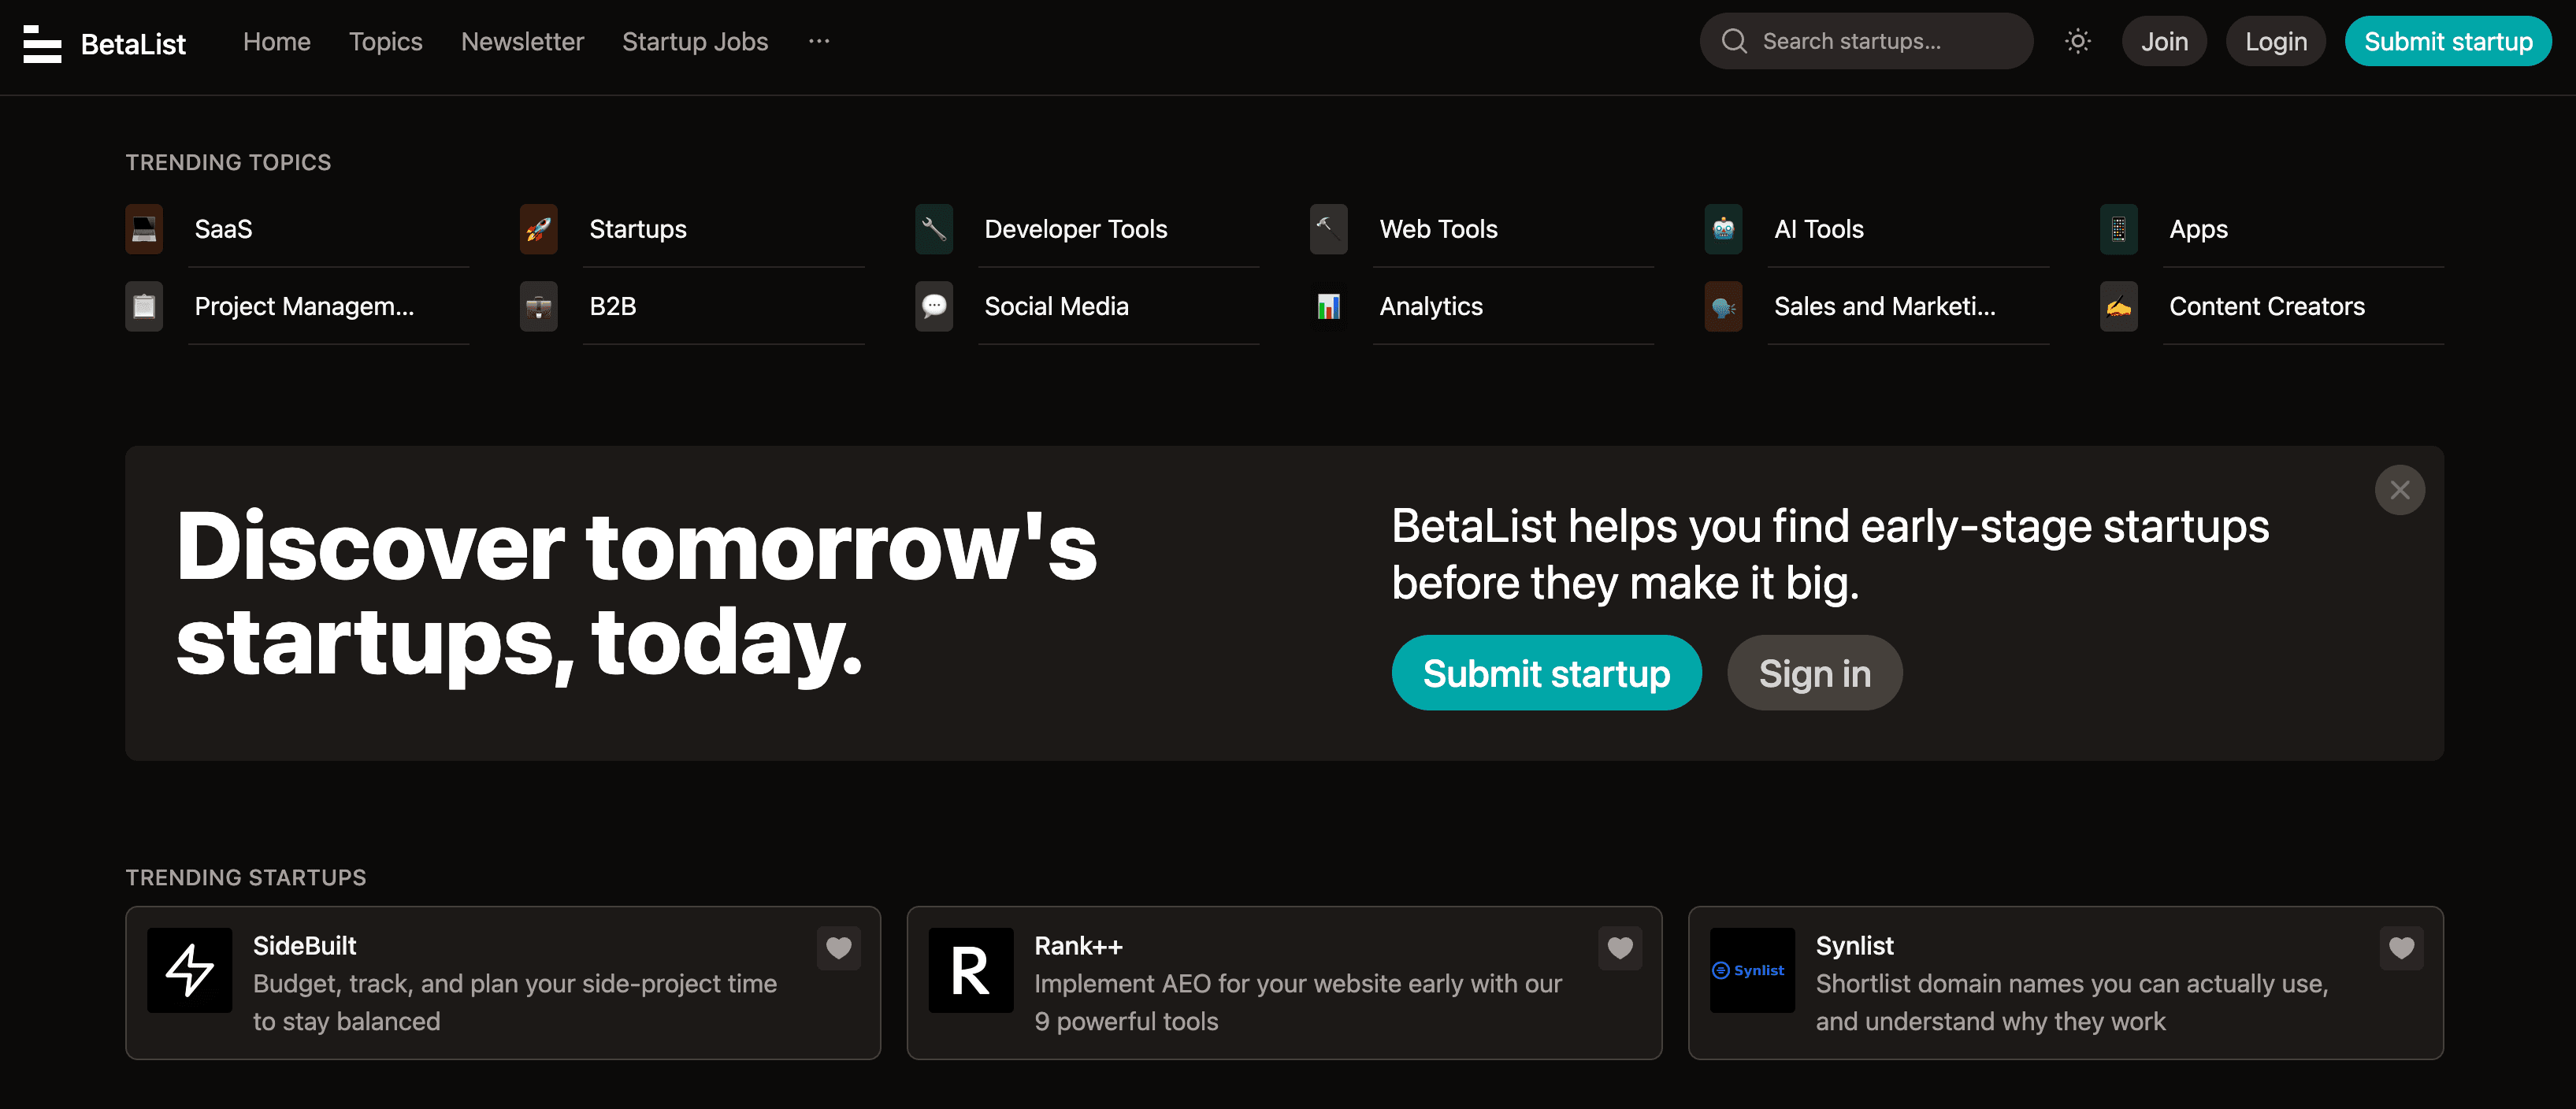This screenshot has width=2576, height=1109.
Task: Click the Startups rocket icon
Action: (539, 229)
